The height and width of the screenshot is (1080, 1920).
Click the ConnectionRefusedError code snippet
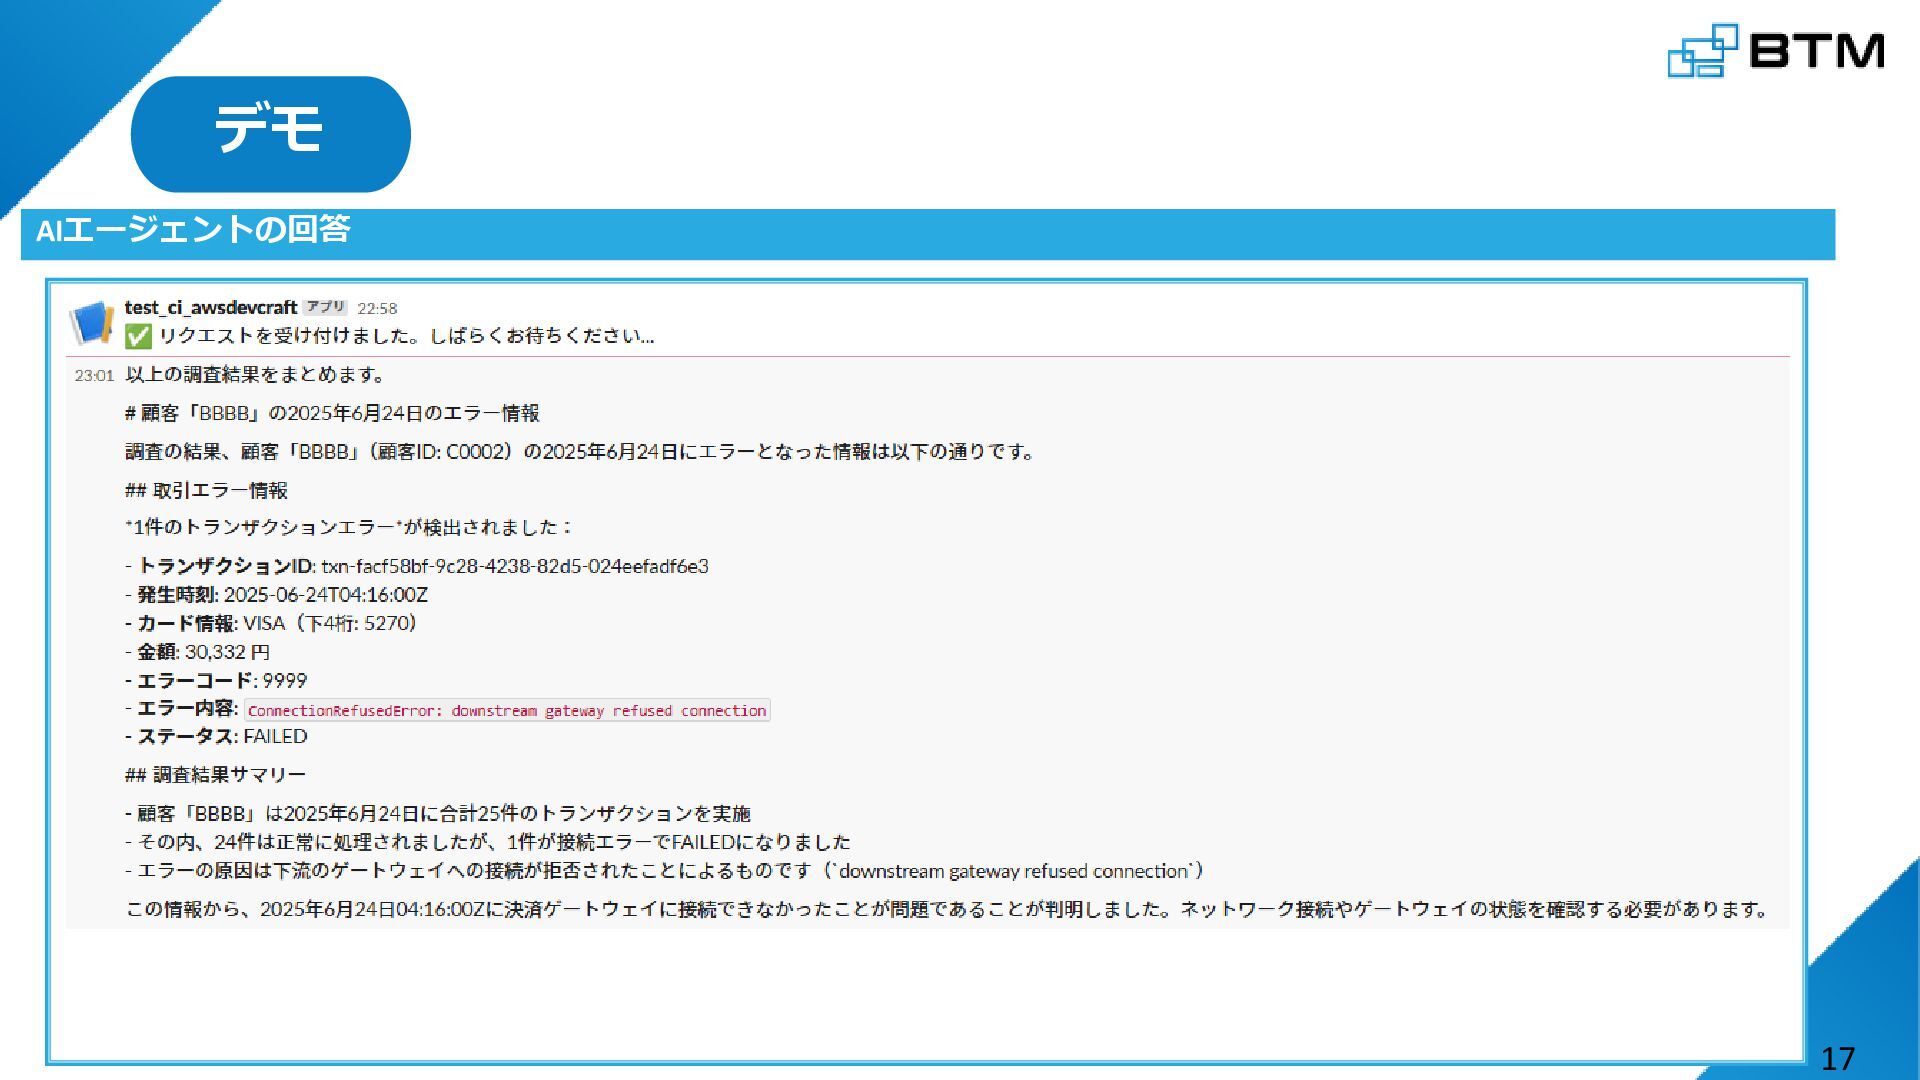click(507, 710)
